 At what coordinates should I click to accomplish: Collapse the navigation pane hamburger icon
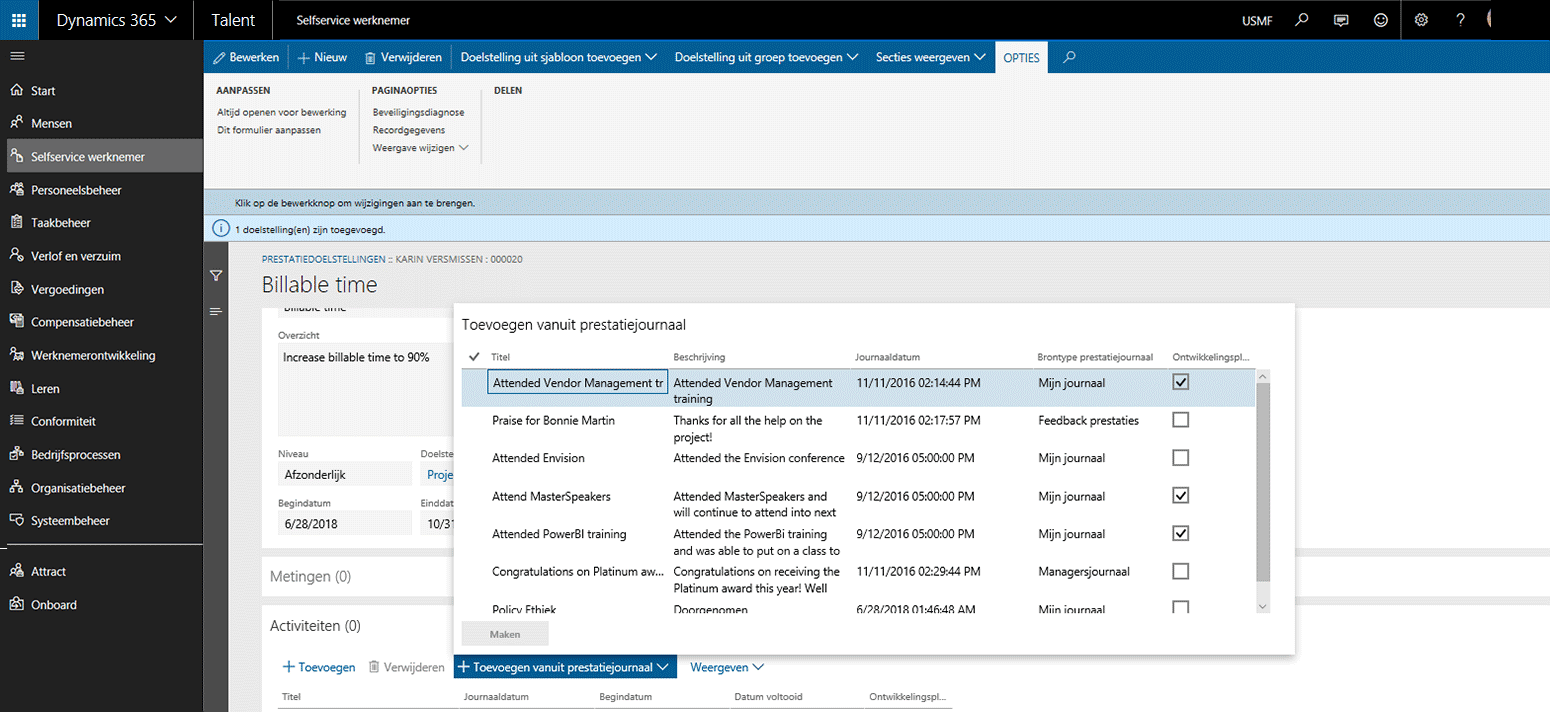click(17, 56)
